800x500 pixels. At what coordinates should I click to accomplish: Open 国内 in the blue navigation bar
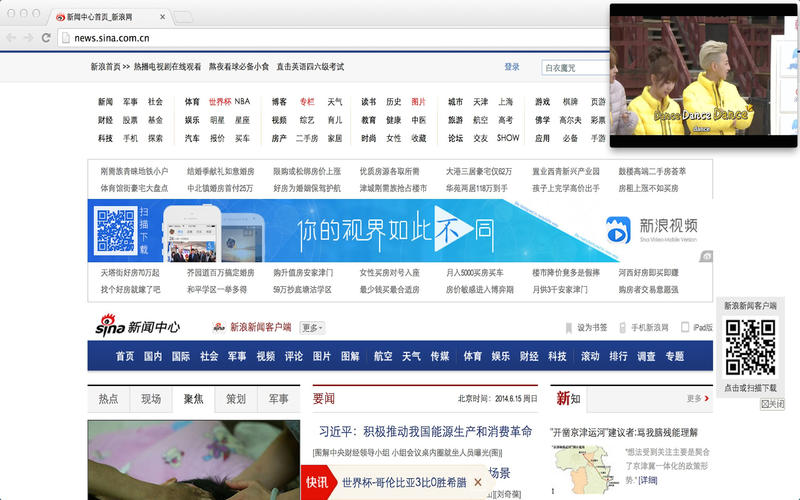153,356
